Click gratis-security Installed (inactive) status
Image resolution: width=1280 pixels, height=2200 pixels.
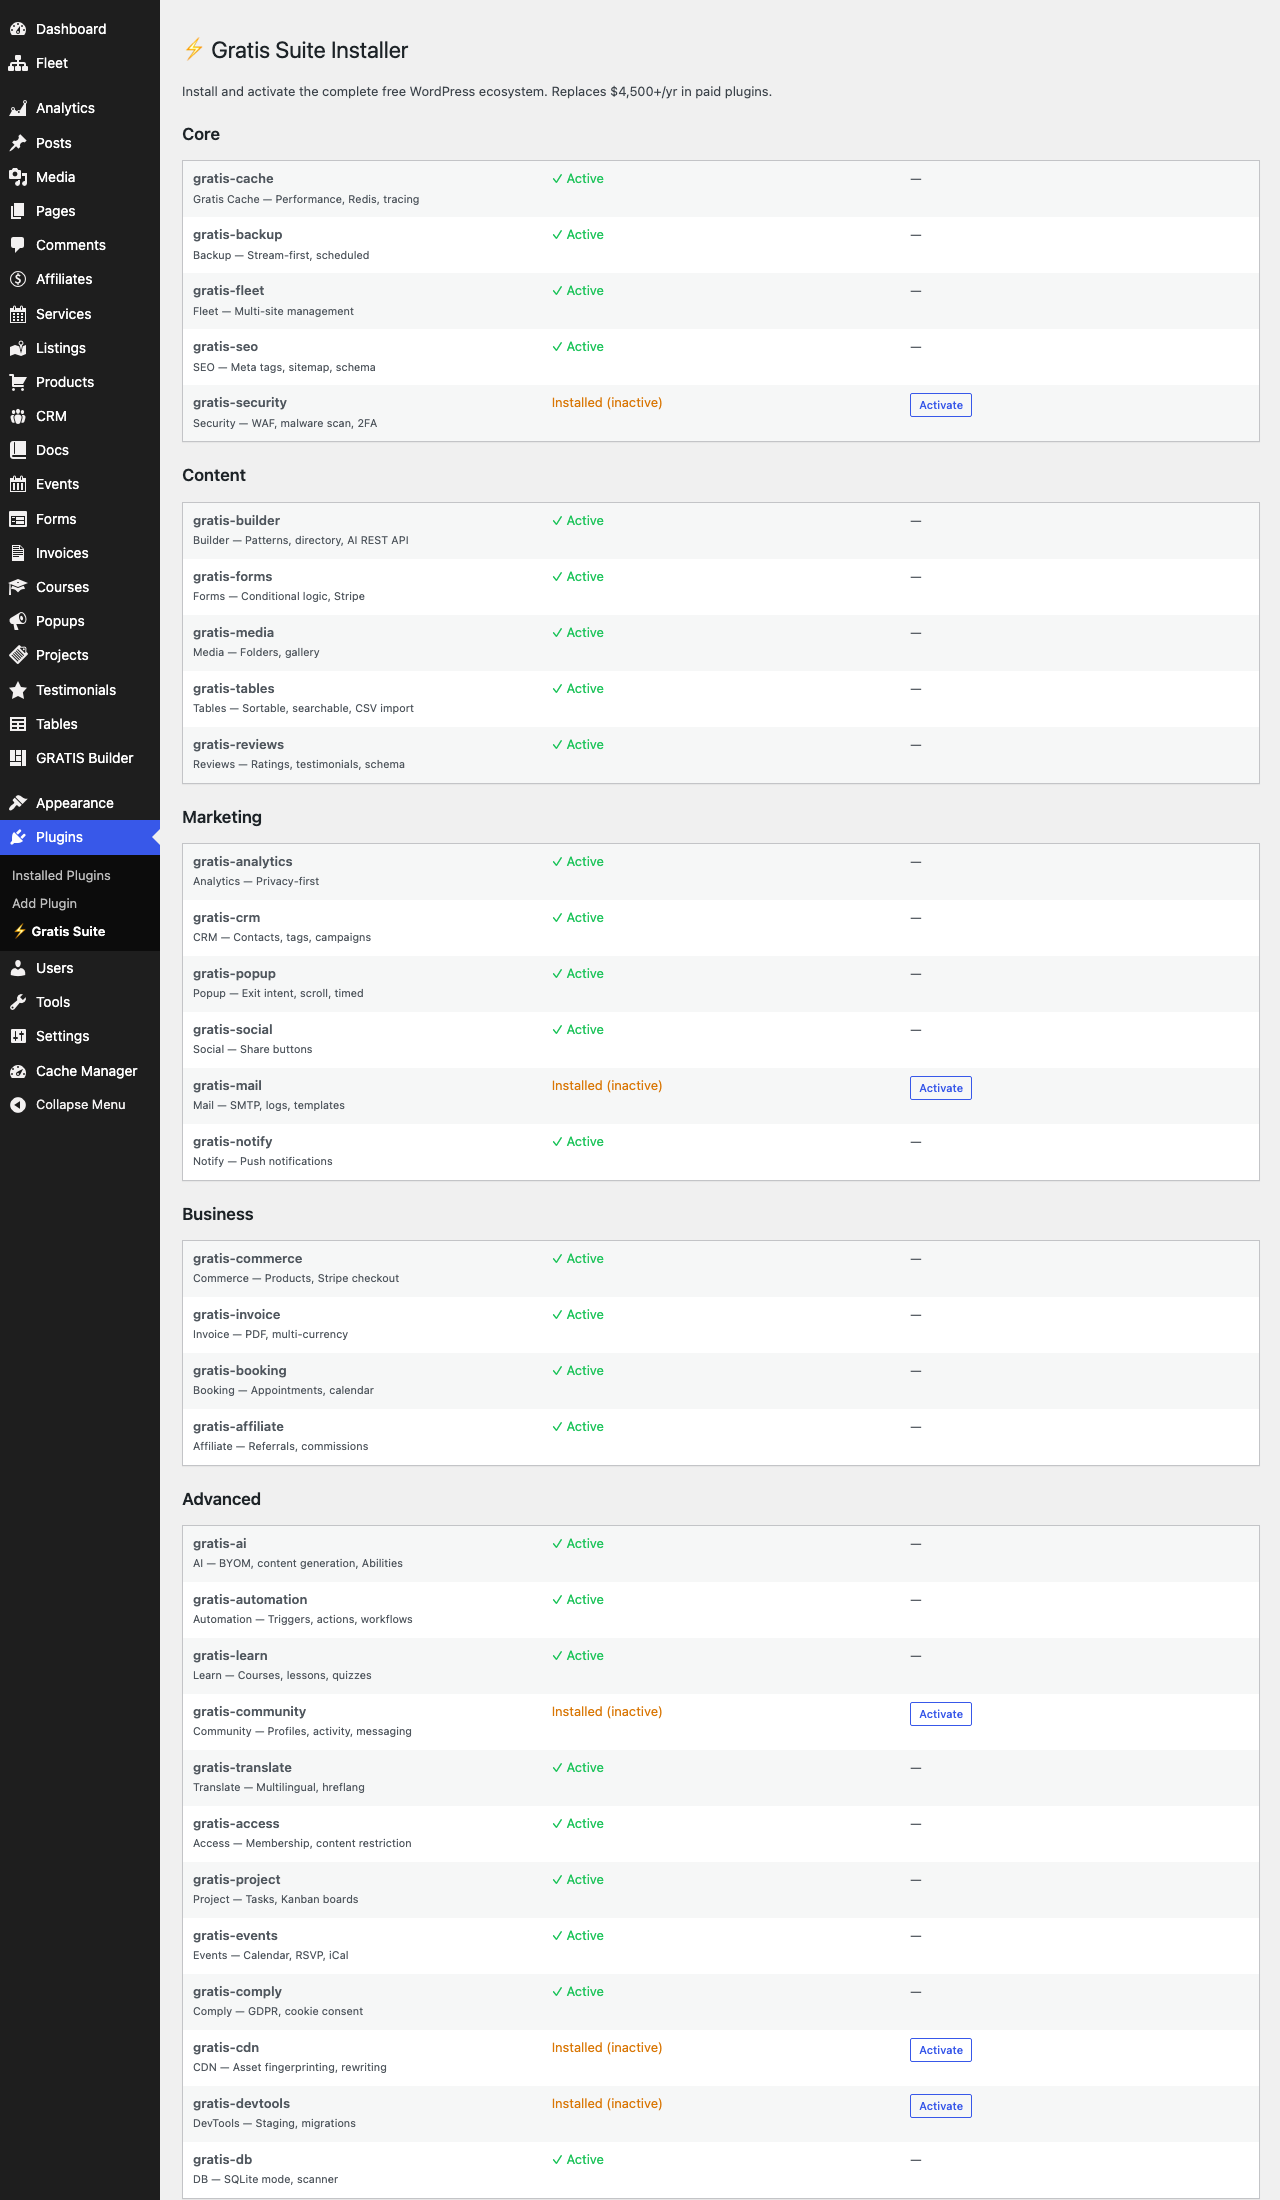tap(607, 403)
